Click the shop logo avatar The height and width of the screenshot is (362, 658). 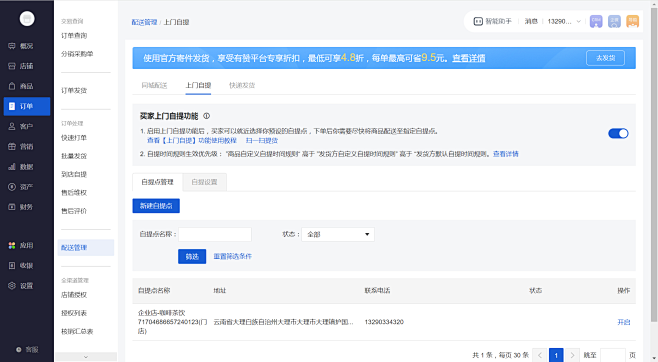click(x=27, y=18)
